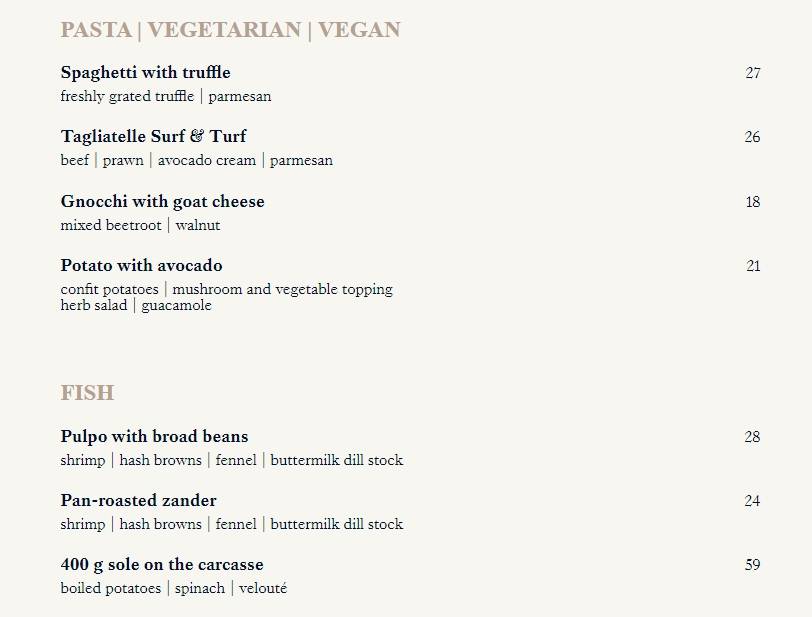The width and height of the screenshot is (812, 617).
Task: Click the FISH section heading
Action: click(x=87, y=393)
